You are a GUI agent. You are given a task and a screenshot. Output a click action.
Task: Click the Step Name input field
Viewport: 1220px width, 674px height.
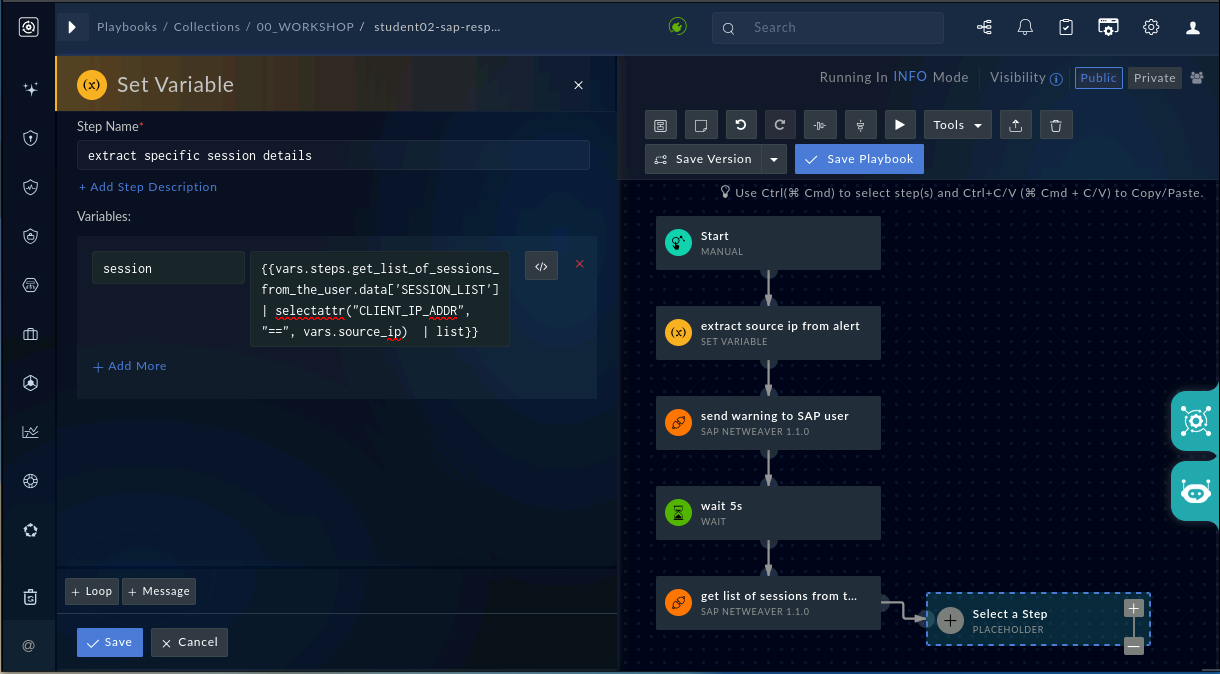tap(333, 155)
